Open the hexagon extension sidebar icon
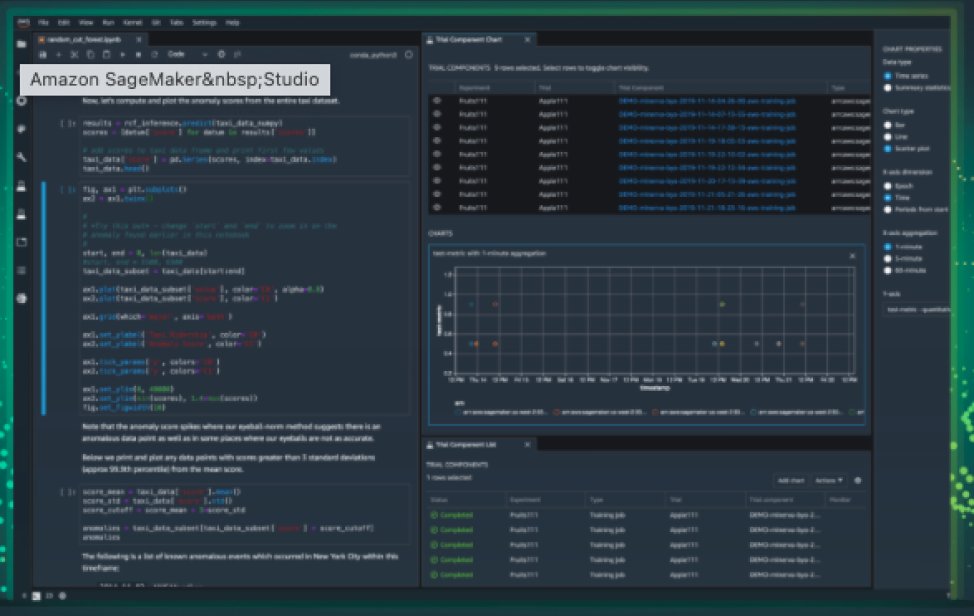This screenshot has height=616, width=974. 22,299
